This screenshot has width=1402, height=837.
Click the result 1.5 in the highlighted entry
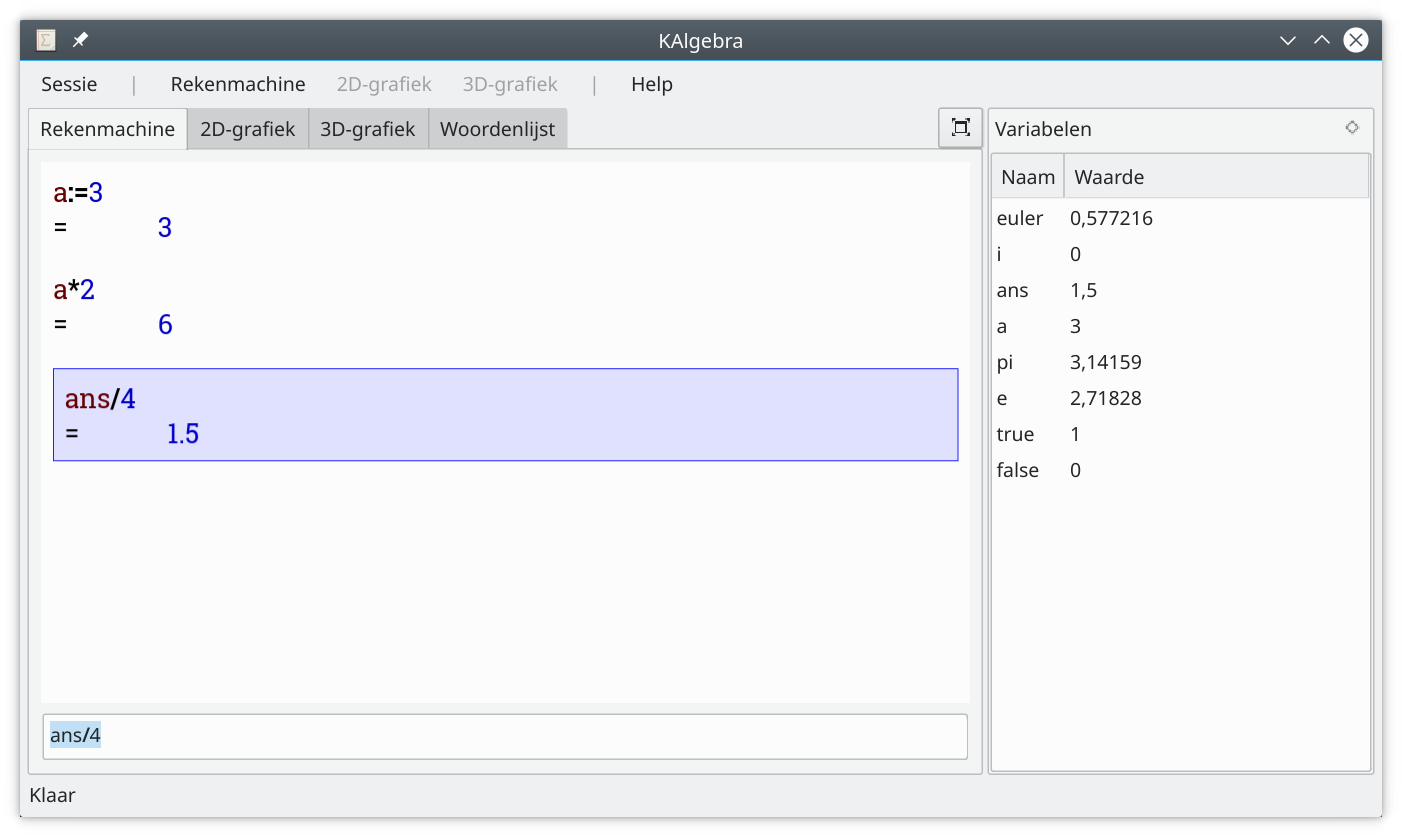[183, 433]
